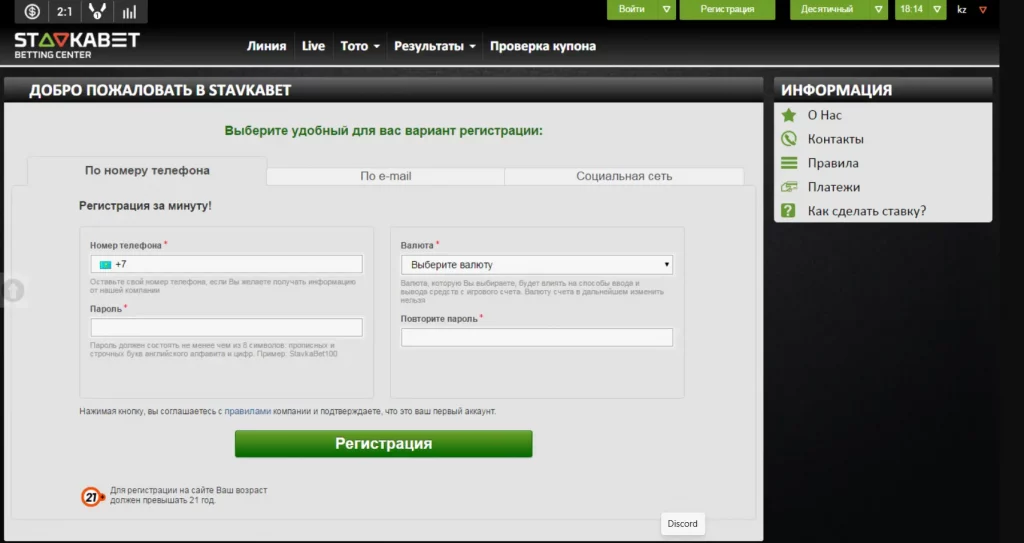Image resolution: width=1024 pixels, height=543 pixels.
Task: Click the ИНФОРМАЦИЯ panel header
Action: coord(883,90)
